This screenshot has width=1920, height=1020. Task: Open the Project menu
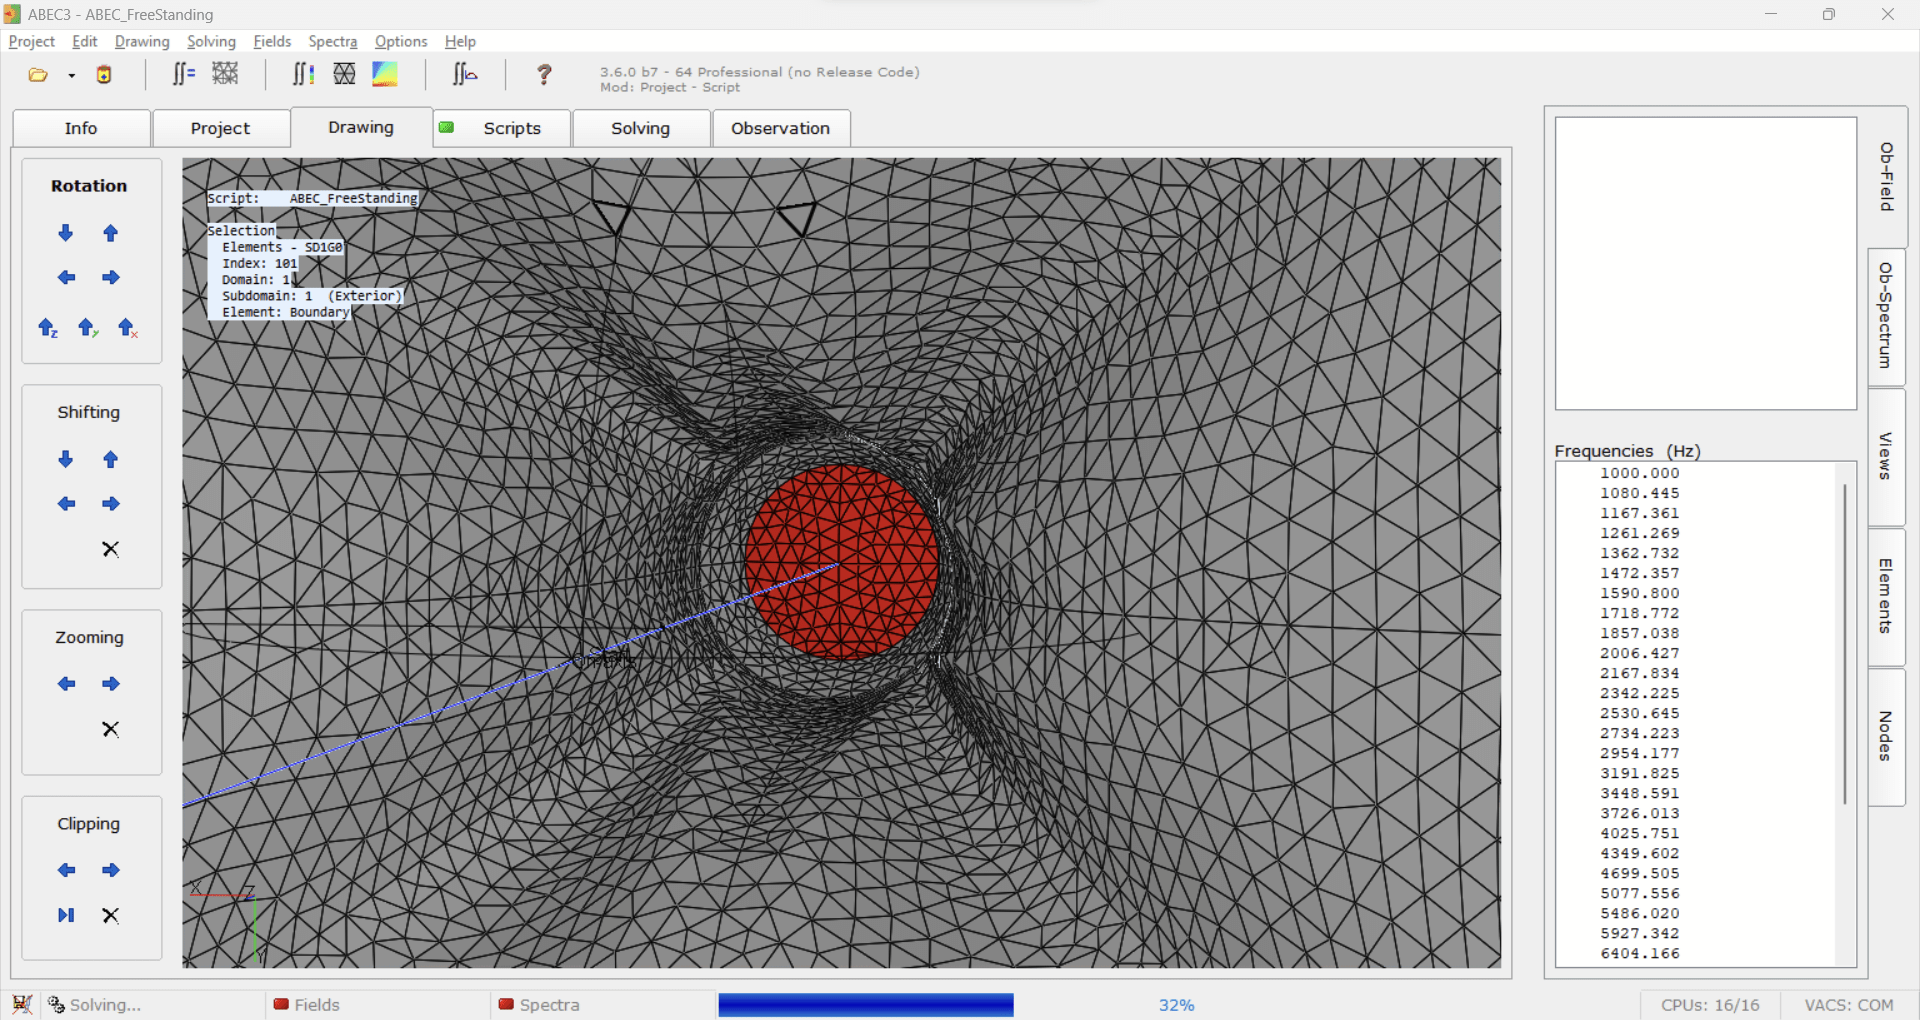tap(31, 41)
